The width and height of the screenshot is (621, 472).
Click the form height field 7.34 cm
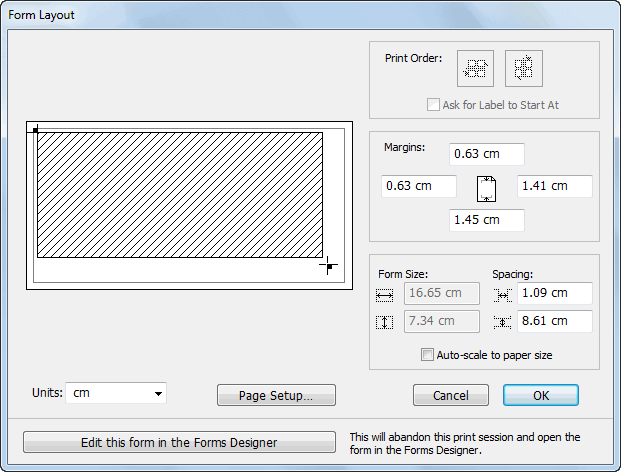pos(442,321)
